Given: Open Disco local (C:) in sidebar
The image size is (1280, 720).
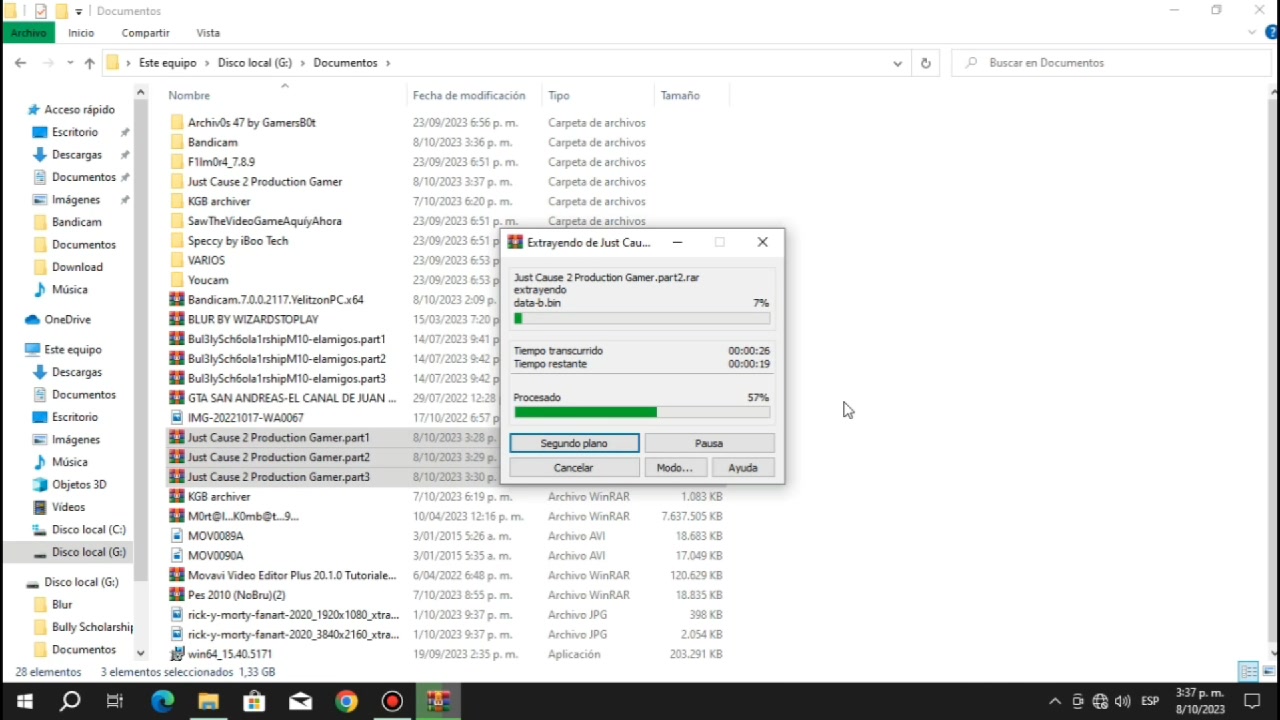Looking at the screenshot, I should pyautogui.click(x=89, y=530).
